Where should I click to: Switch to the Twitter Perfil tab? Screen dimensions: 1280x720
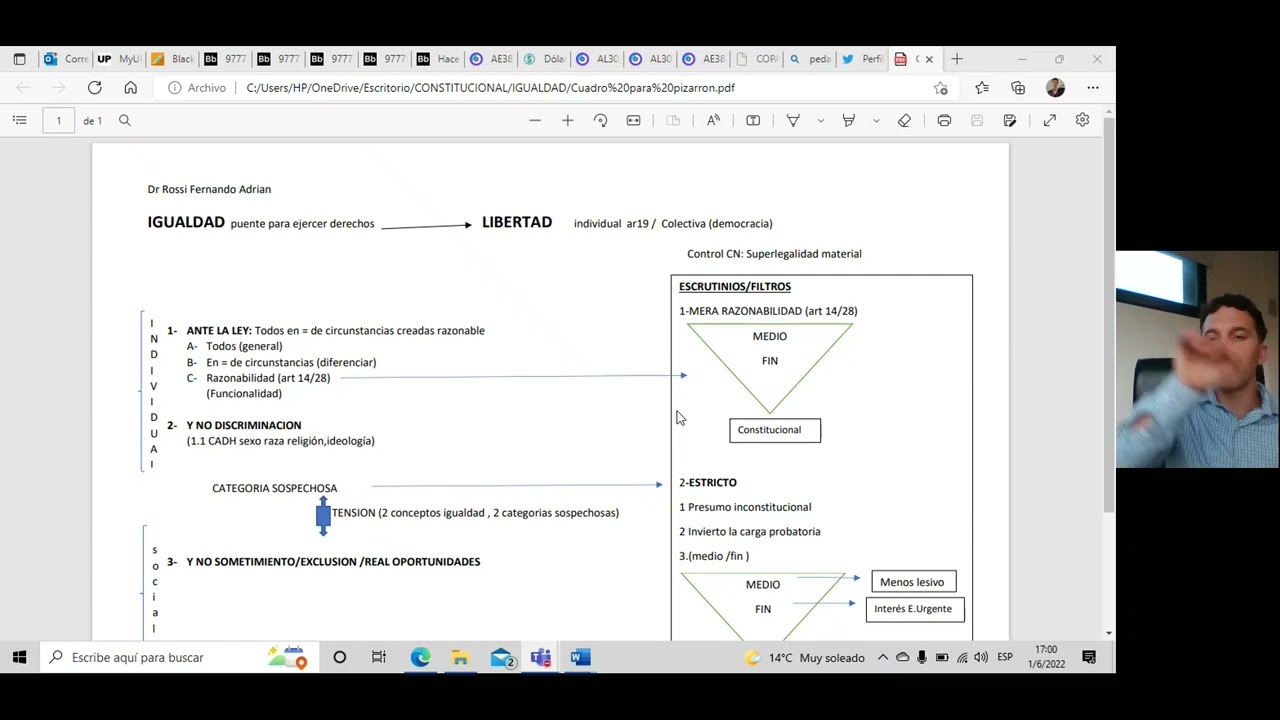coord(864,59)
